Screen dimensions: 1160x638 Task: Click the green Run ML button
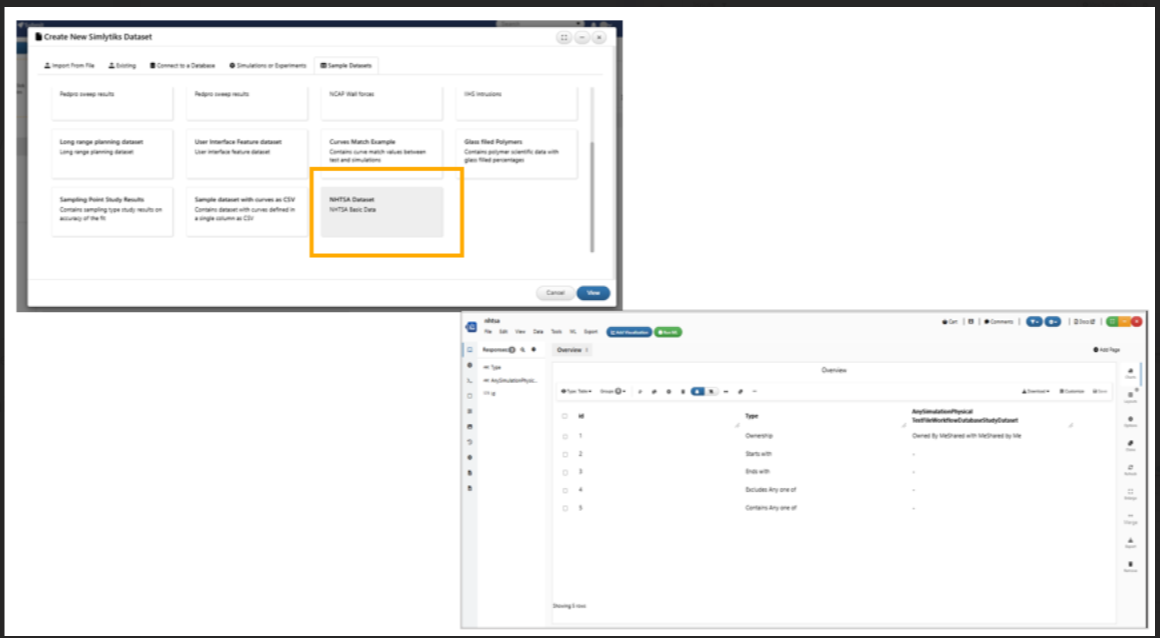coord(668,332)
